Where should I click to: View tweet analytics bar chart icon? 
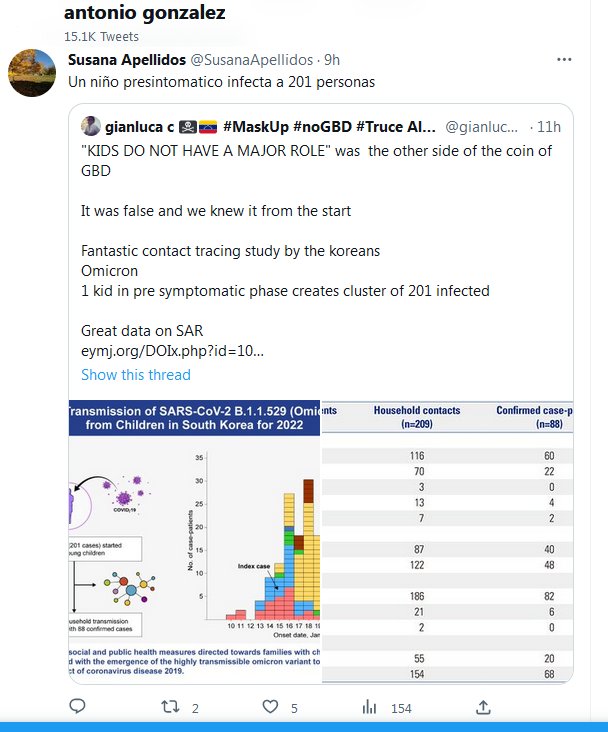[369, 707]
